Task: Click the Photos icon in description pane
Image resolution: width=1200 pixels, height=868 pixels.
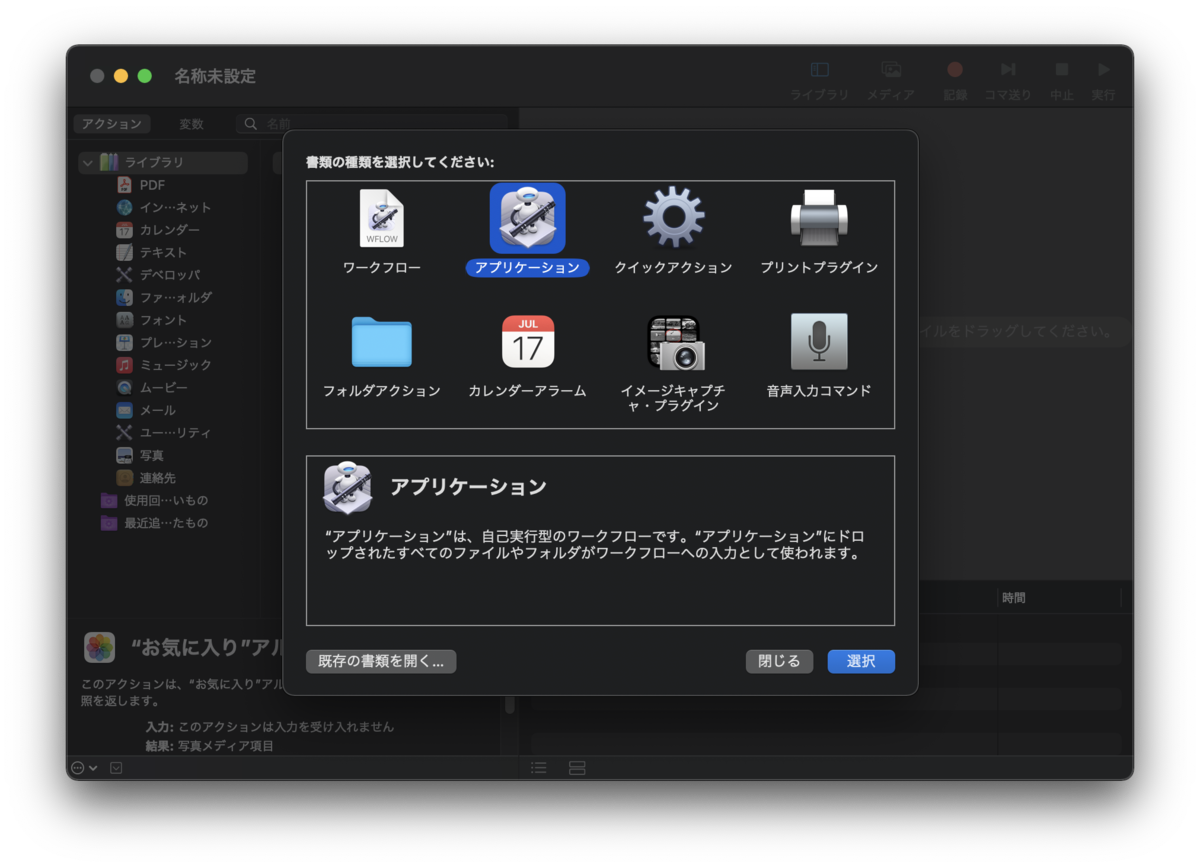Action: point(100,648)
